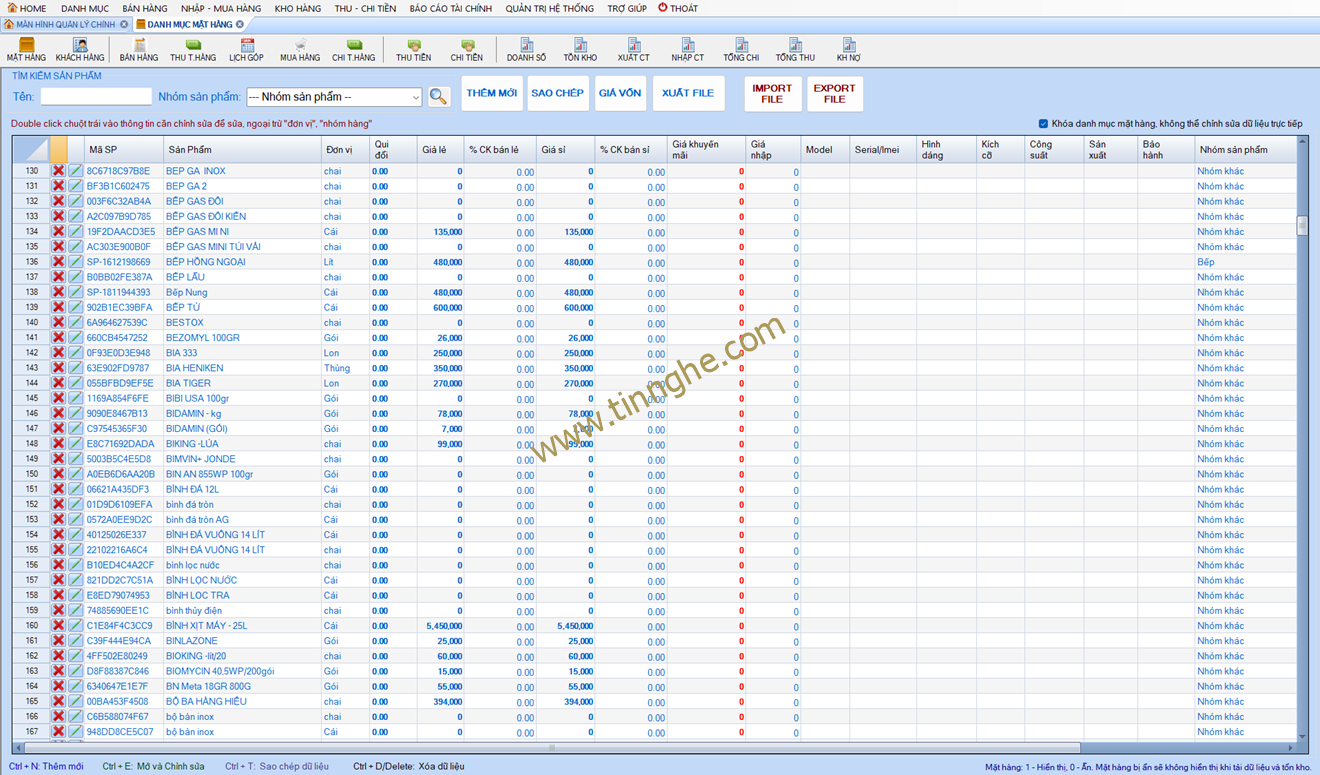Viewport: 1320px width, 775px height.
Task: Expand the Nhóm sản phẩm dropdown
Action: tap(415, 97)
